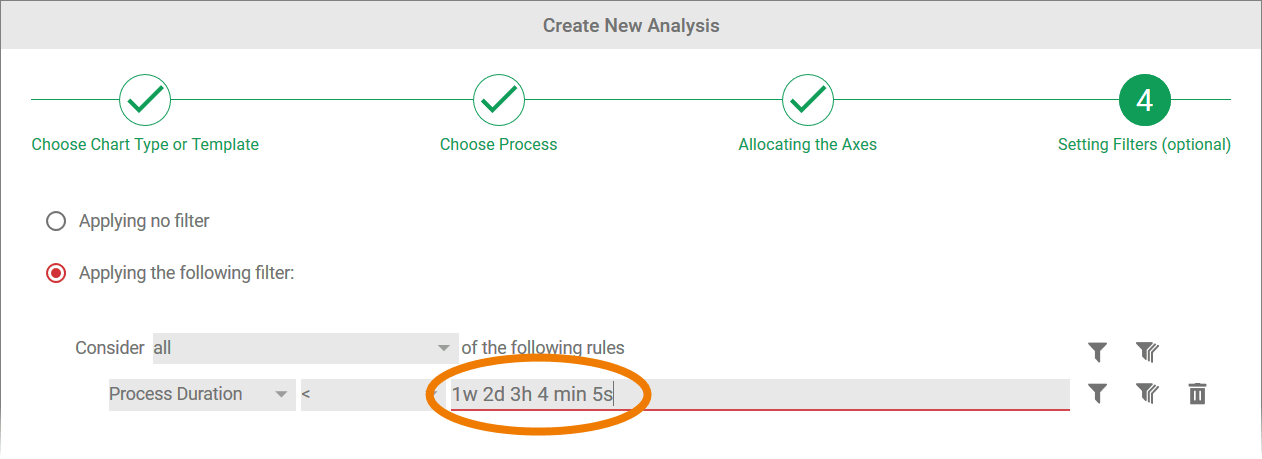Click single funnel icon in Process Duration row

(x=1097, y=394)
